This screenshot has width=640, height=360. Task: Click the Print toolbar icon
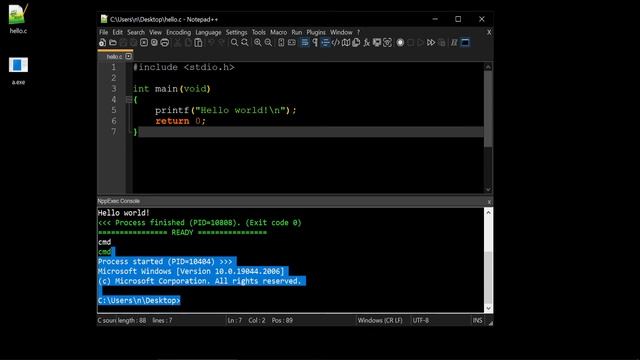click(x=164, y=42)
